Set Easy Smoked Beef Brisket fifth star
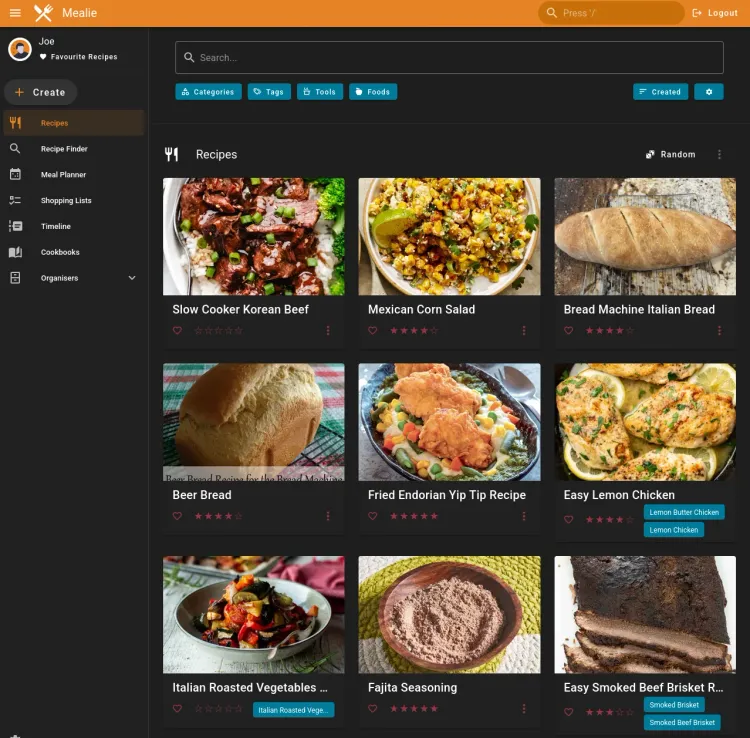750x738 pixels. point(629,712)
